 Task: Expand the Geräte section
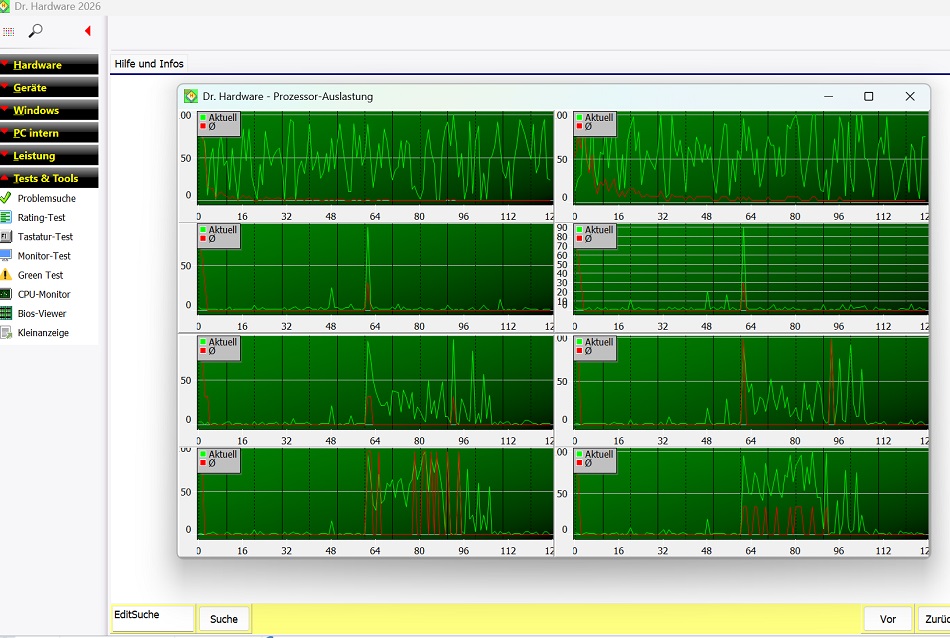click(x=49, y=87)
